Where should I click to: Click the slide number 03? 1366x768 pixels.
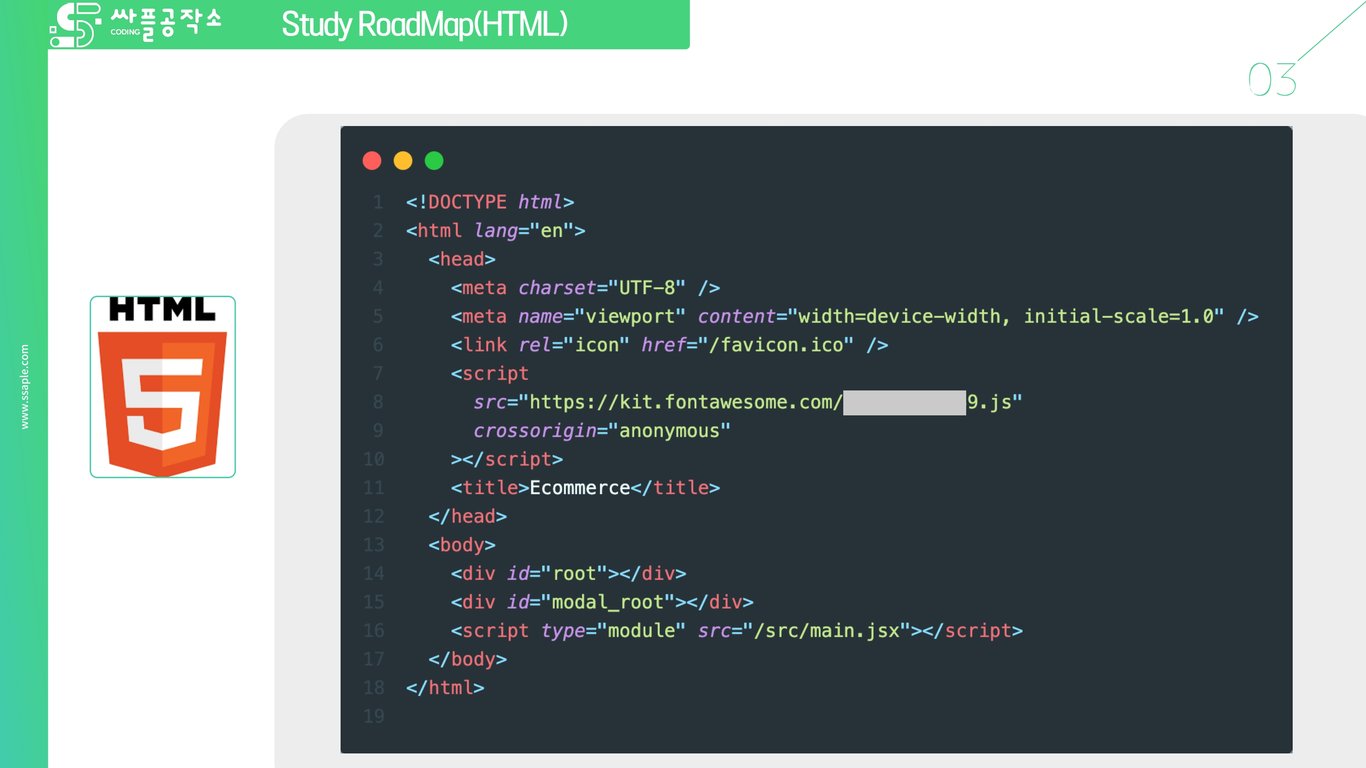coord(1272,80)
